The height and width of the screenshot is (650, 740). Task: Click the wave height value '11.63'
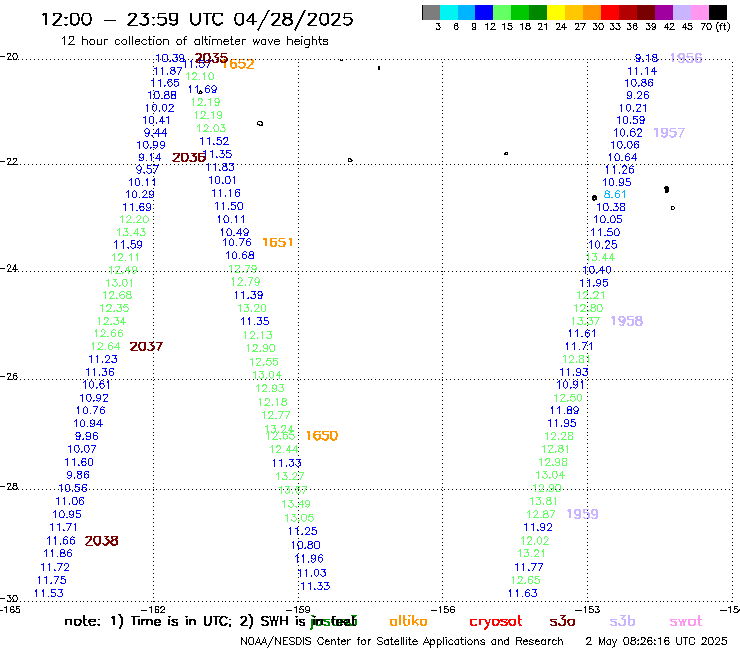(x=522, y=593)
